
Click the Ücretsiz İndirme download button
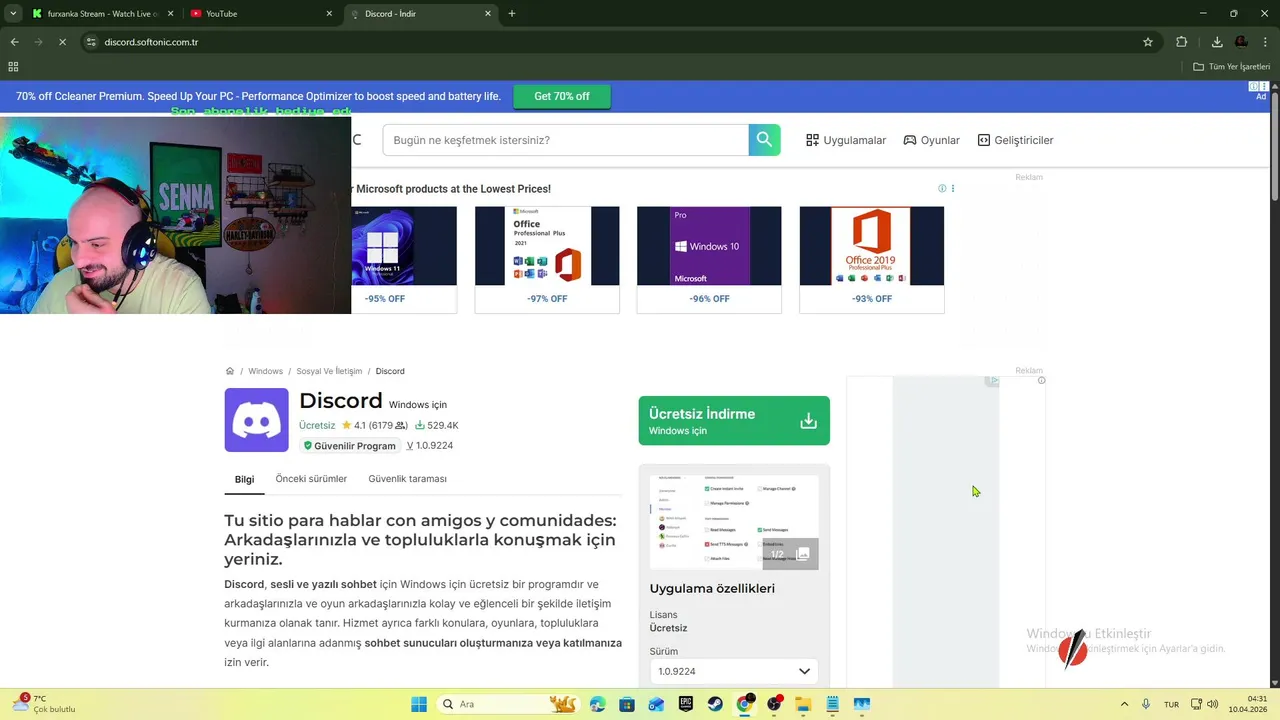point(734,421)
